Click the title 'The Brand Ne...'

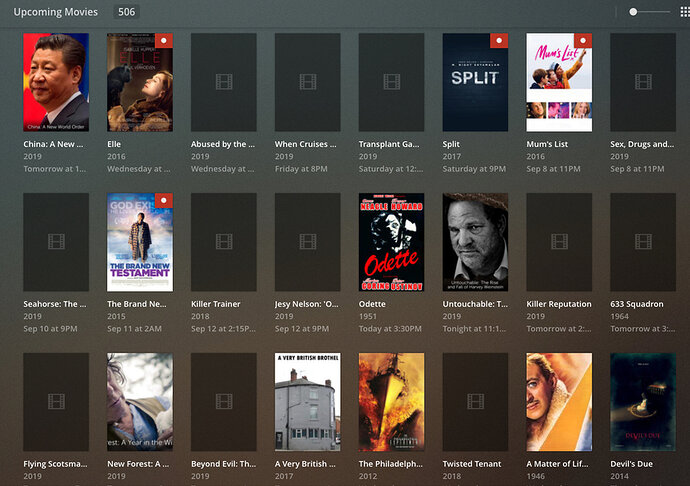click(x=137, y=304)
